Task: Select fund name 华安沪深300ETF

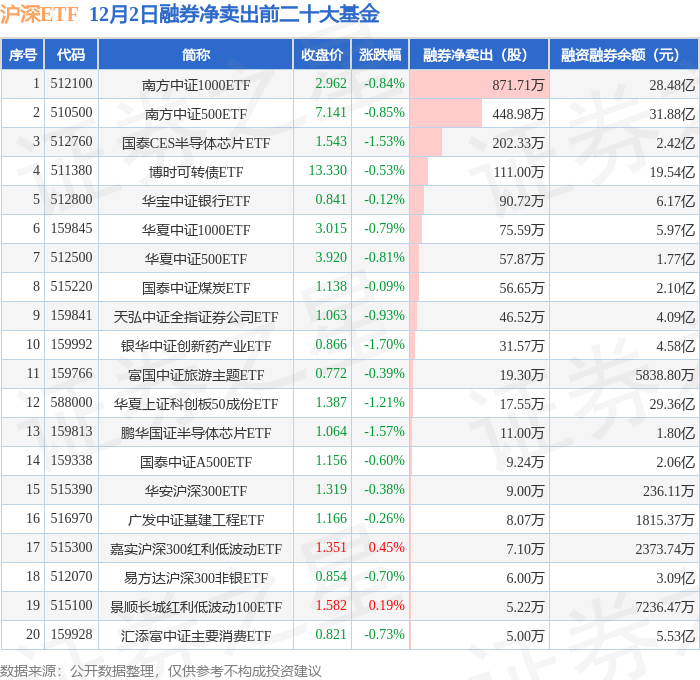Action: (196, 491)
